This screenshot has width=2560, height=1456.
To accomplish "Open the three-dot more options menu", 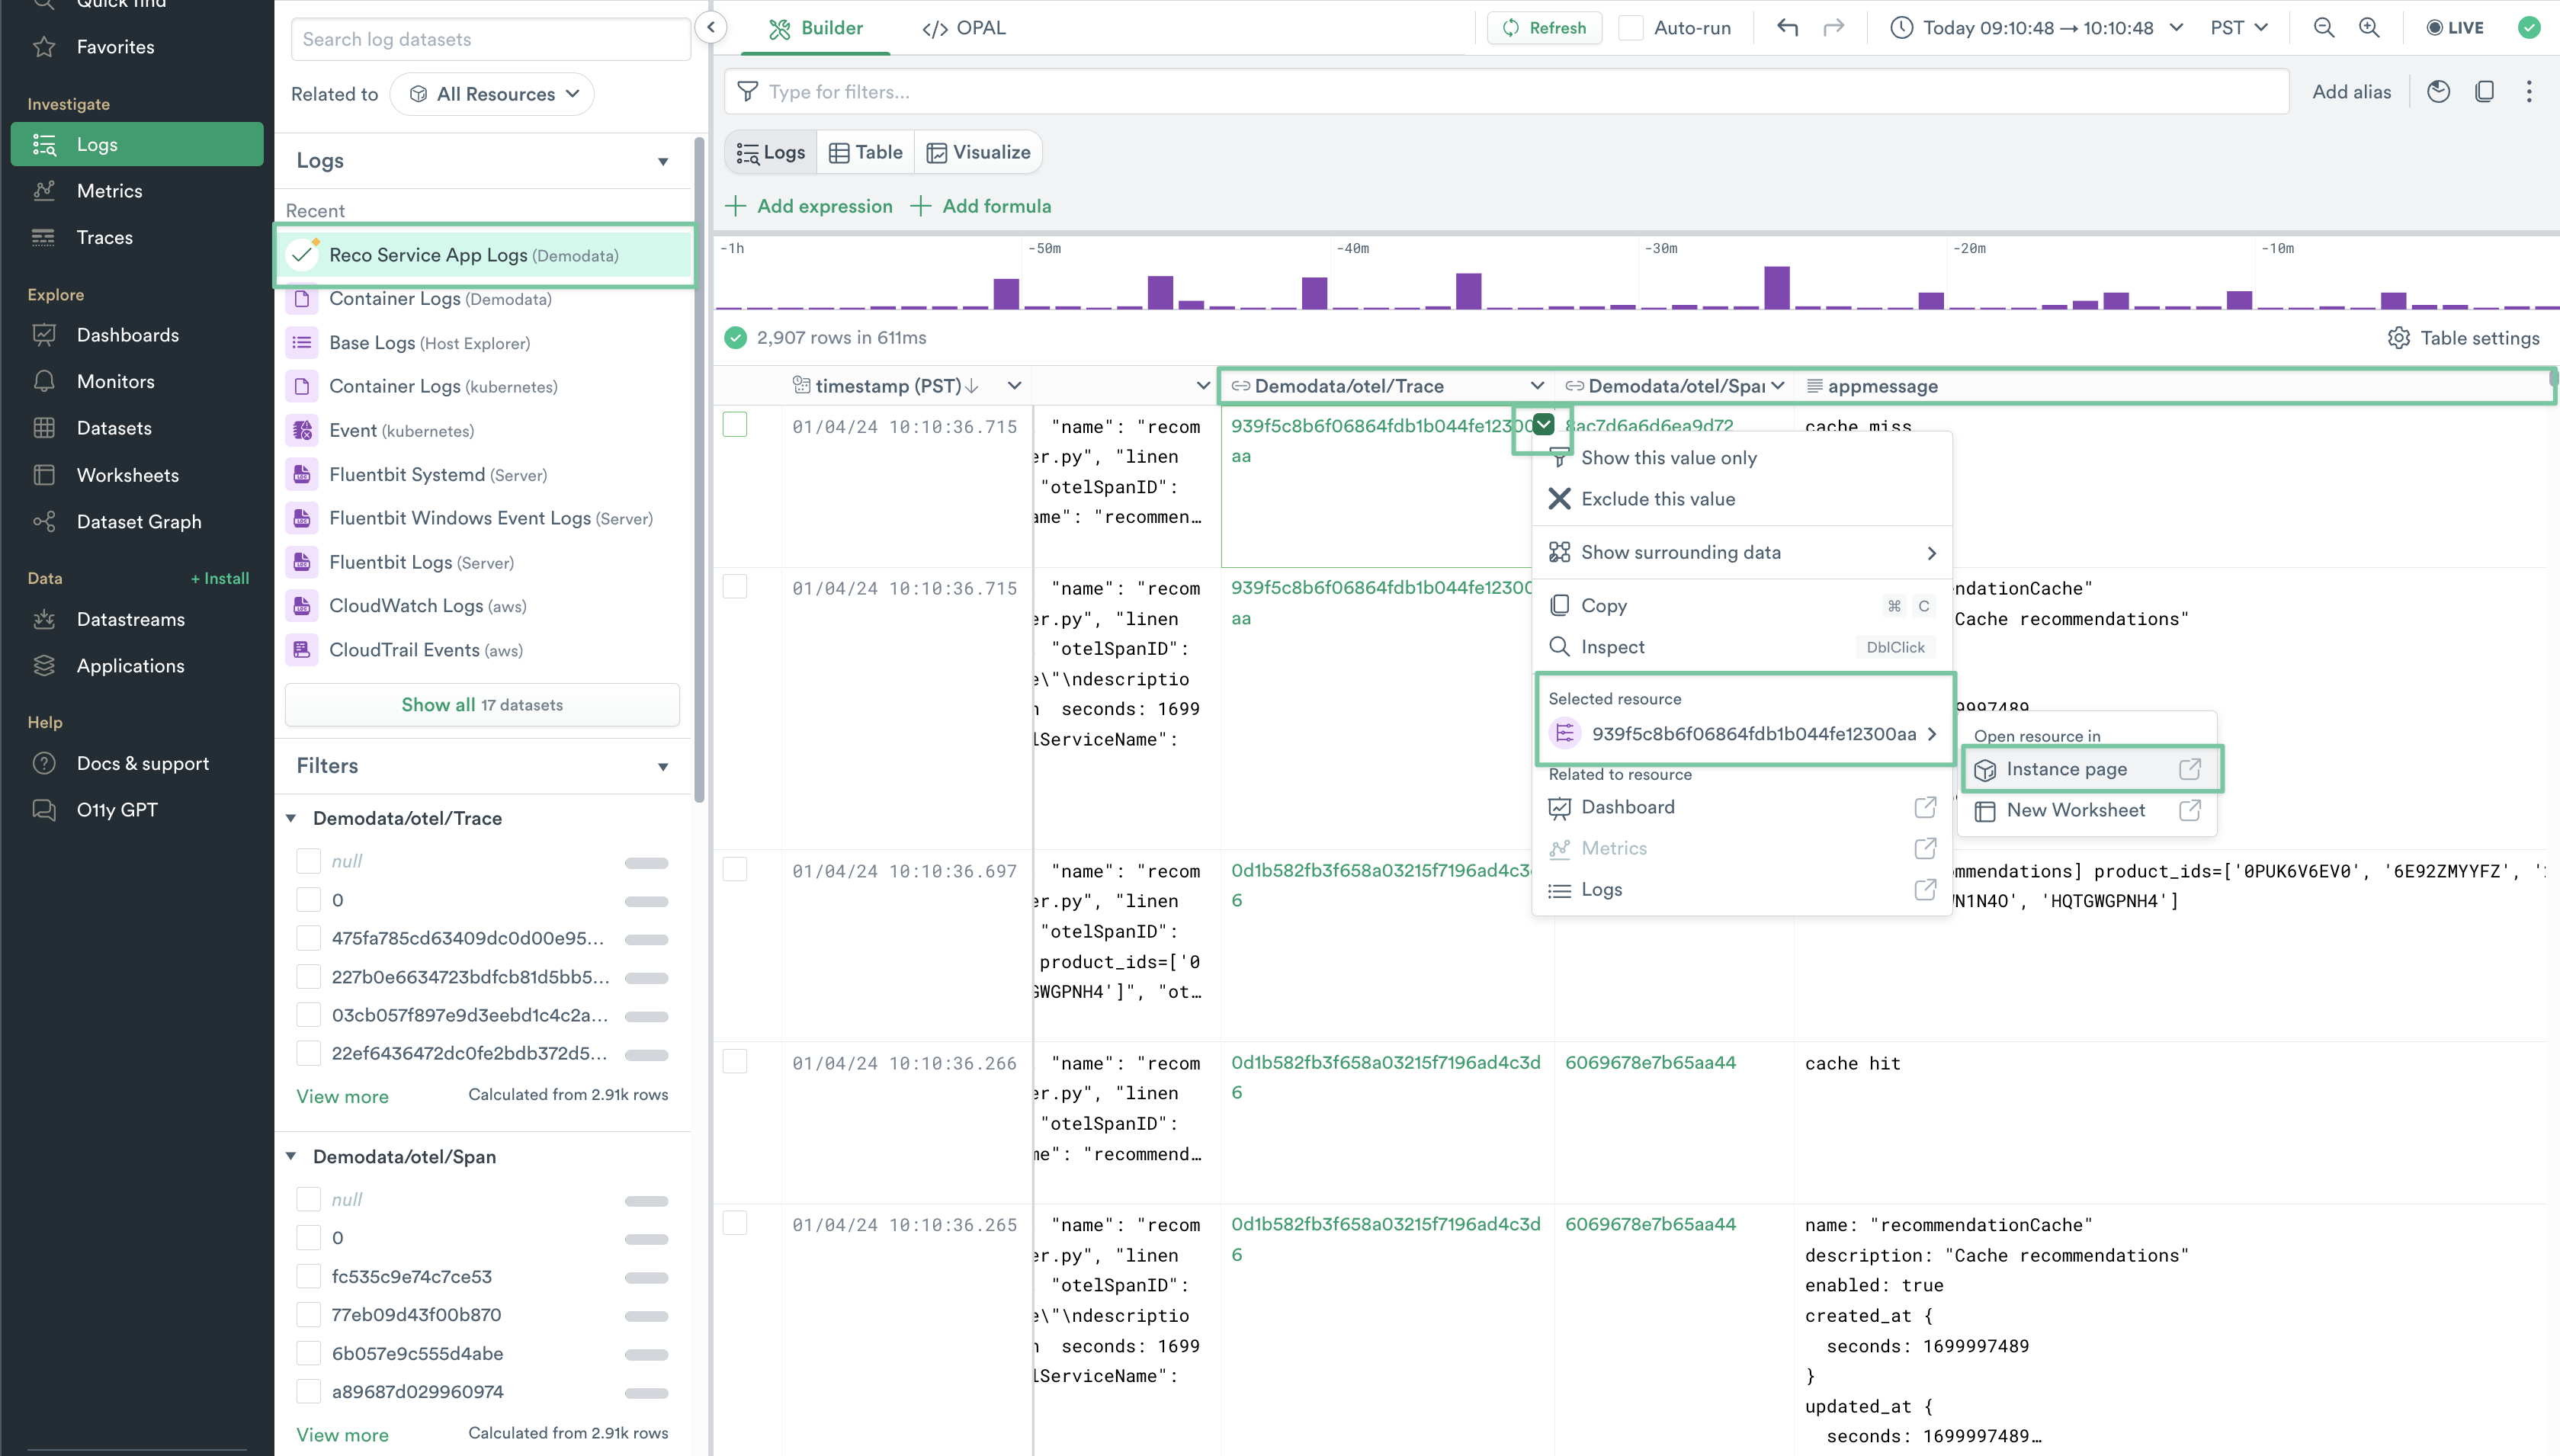I will [x=2529, y=92].
